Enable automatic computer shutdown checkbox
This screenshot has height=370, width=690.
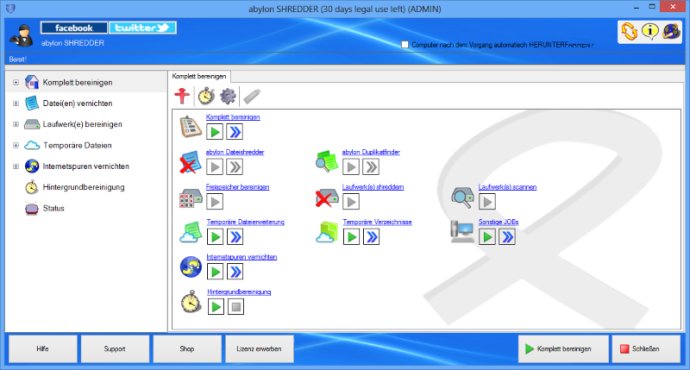click(405, 44)
